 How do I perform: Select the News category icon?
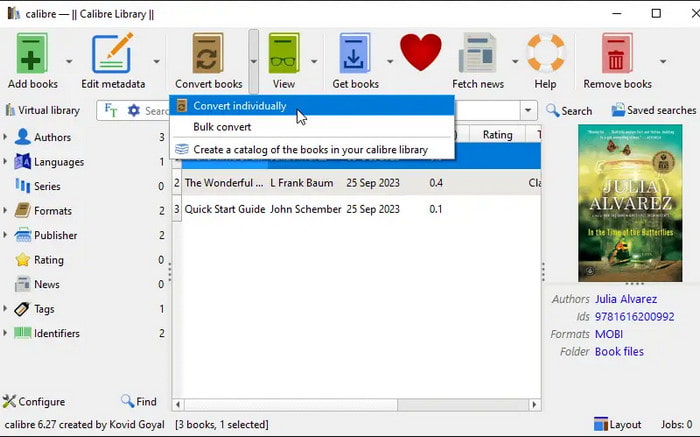[x=22, y=284]
